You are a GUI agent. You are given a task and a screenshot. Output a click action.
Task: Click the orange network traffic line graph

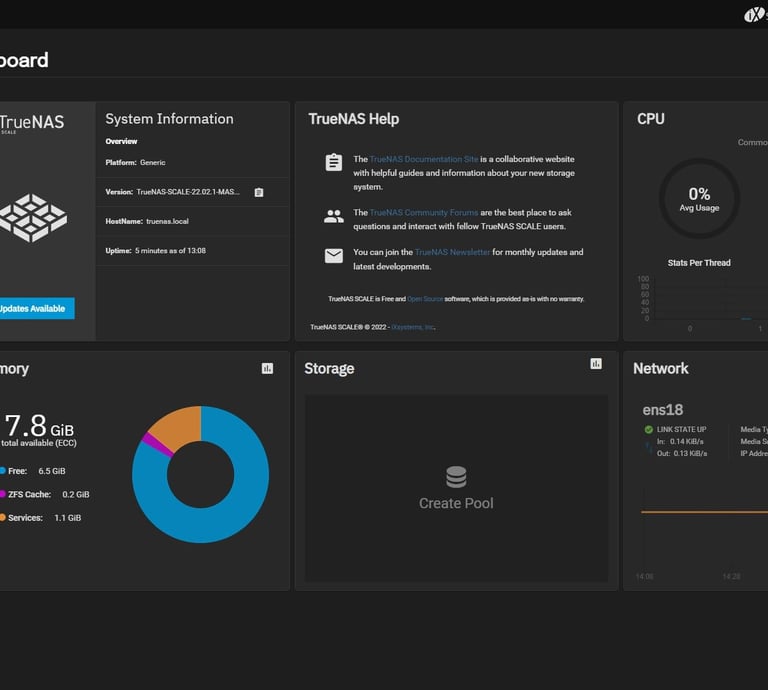tap(704, 512)
